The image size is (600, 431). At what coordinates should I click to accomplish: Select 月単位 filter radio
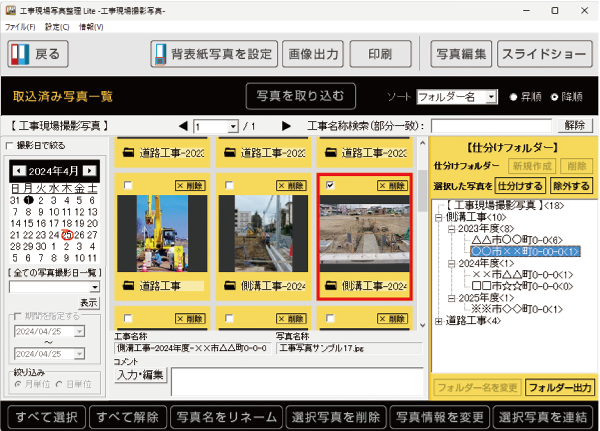tap(18, 384)
